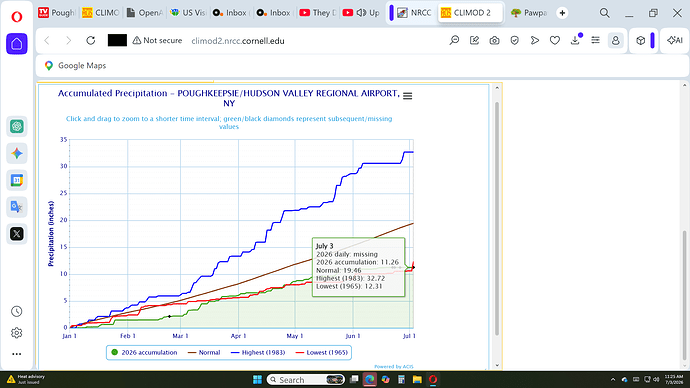Switch to the first CLIMO tab
This screenshot has width=690, height=388.
point(100,13)
